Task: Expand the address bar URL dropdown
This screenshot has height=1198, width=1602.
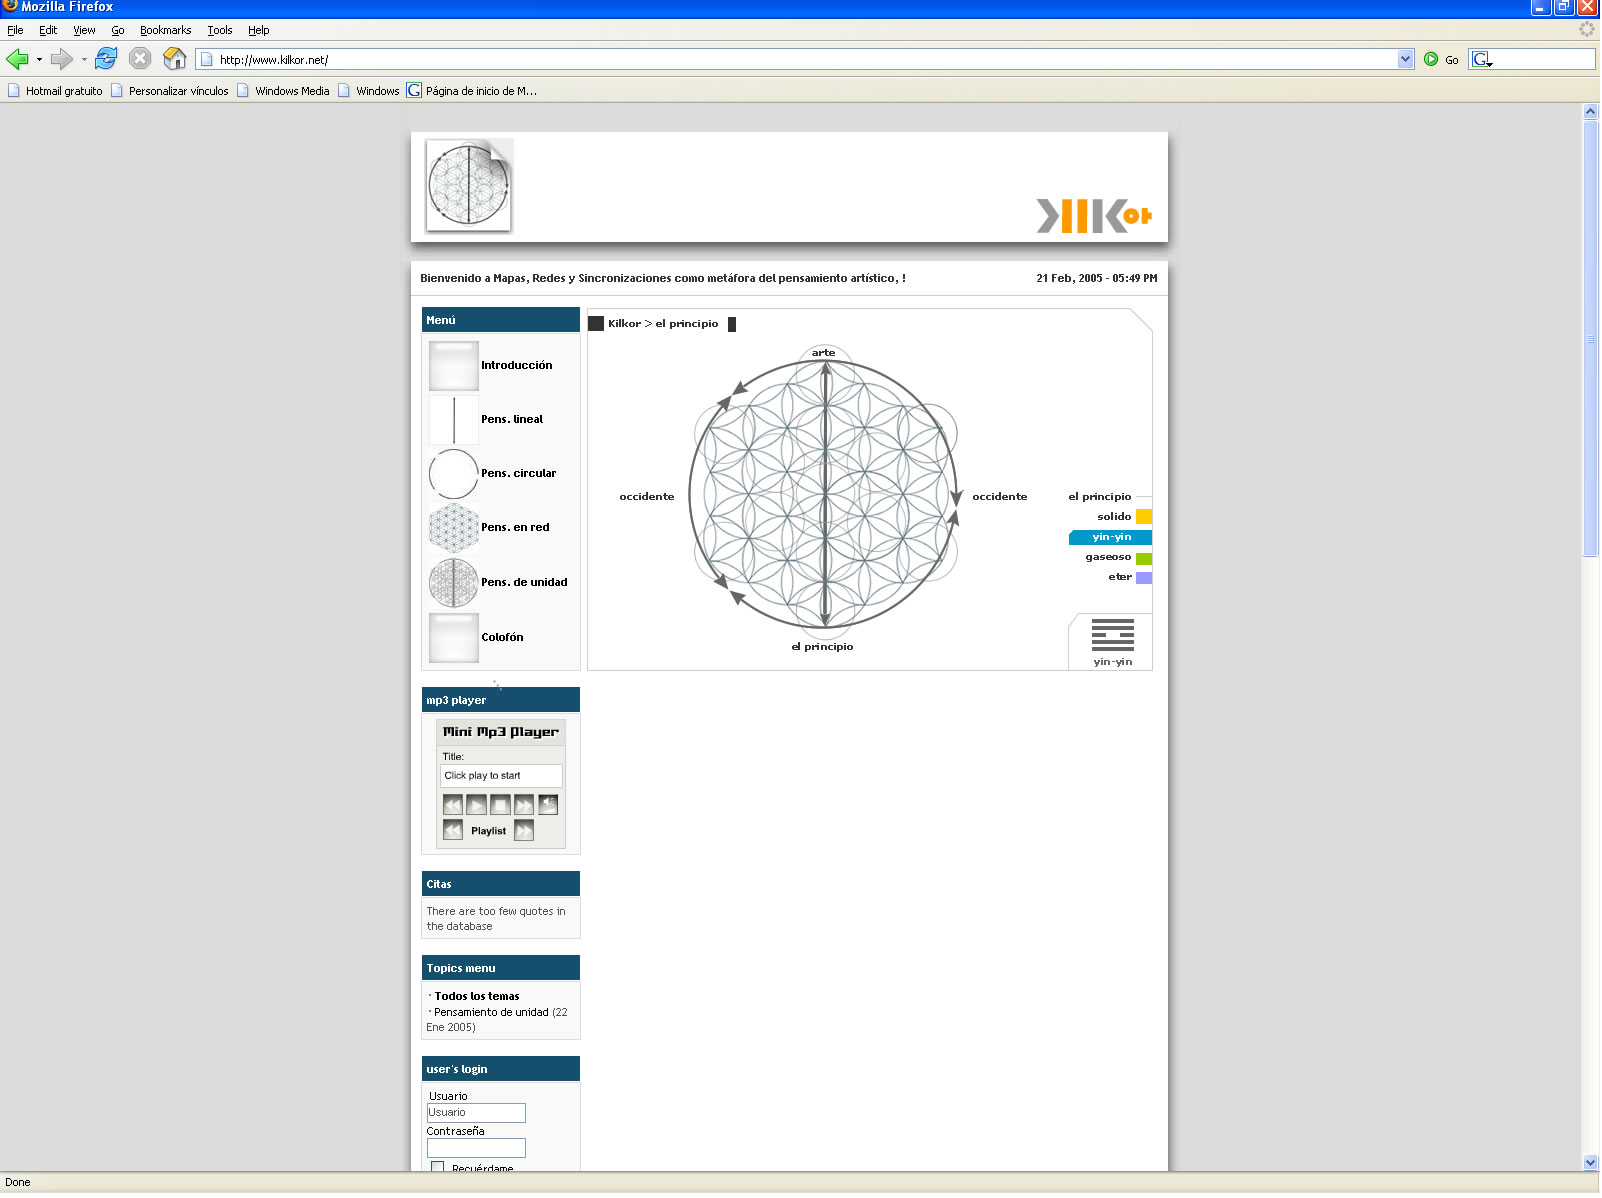Action: pos(1405,60)
